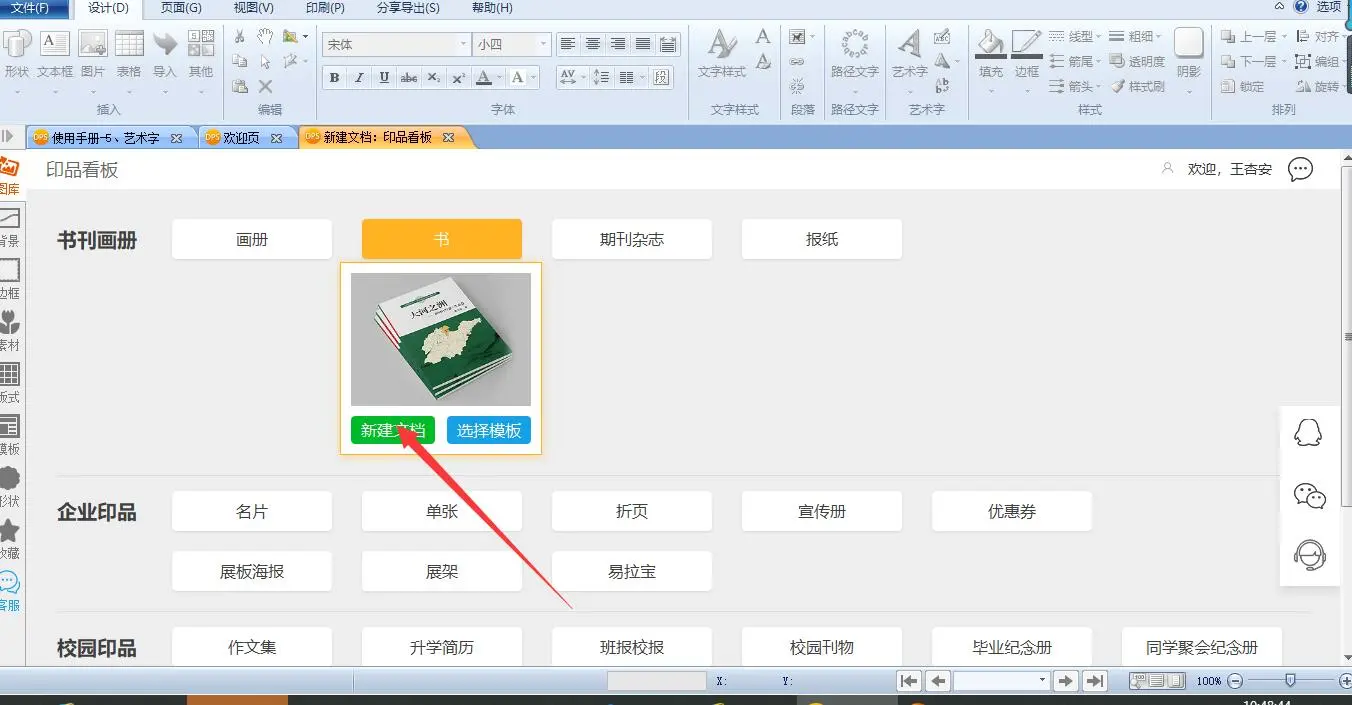This screenshot has width=1352, height=705.
Task: Click the blue 选择模板 button
Action: (x=489, y=431)
